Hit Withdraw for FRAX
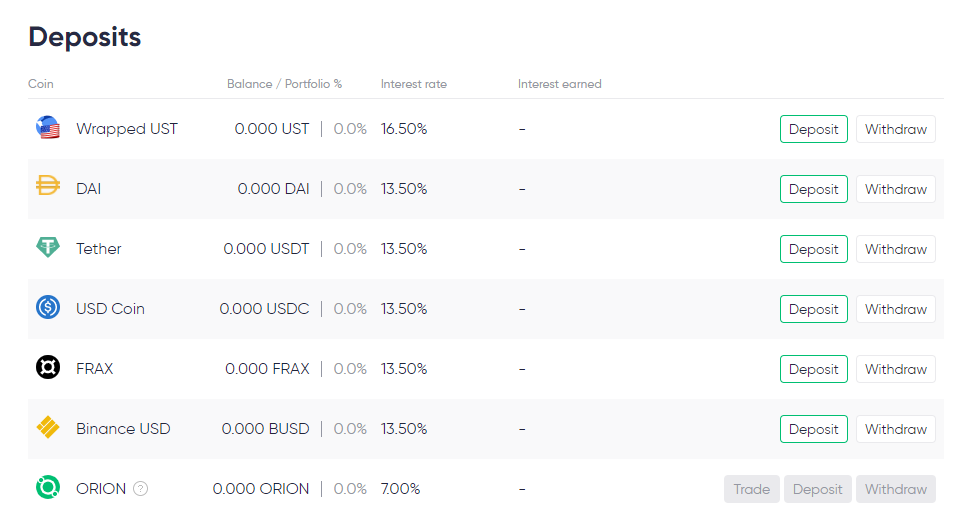964x530 pixels. [895, 369]
